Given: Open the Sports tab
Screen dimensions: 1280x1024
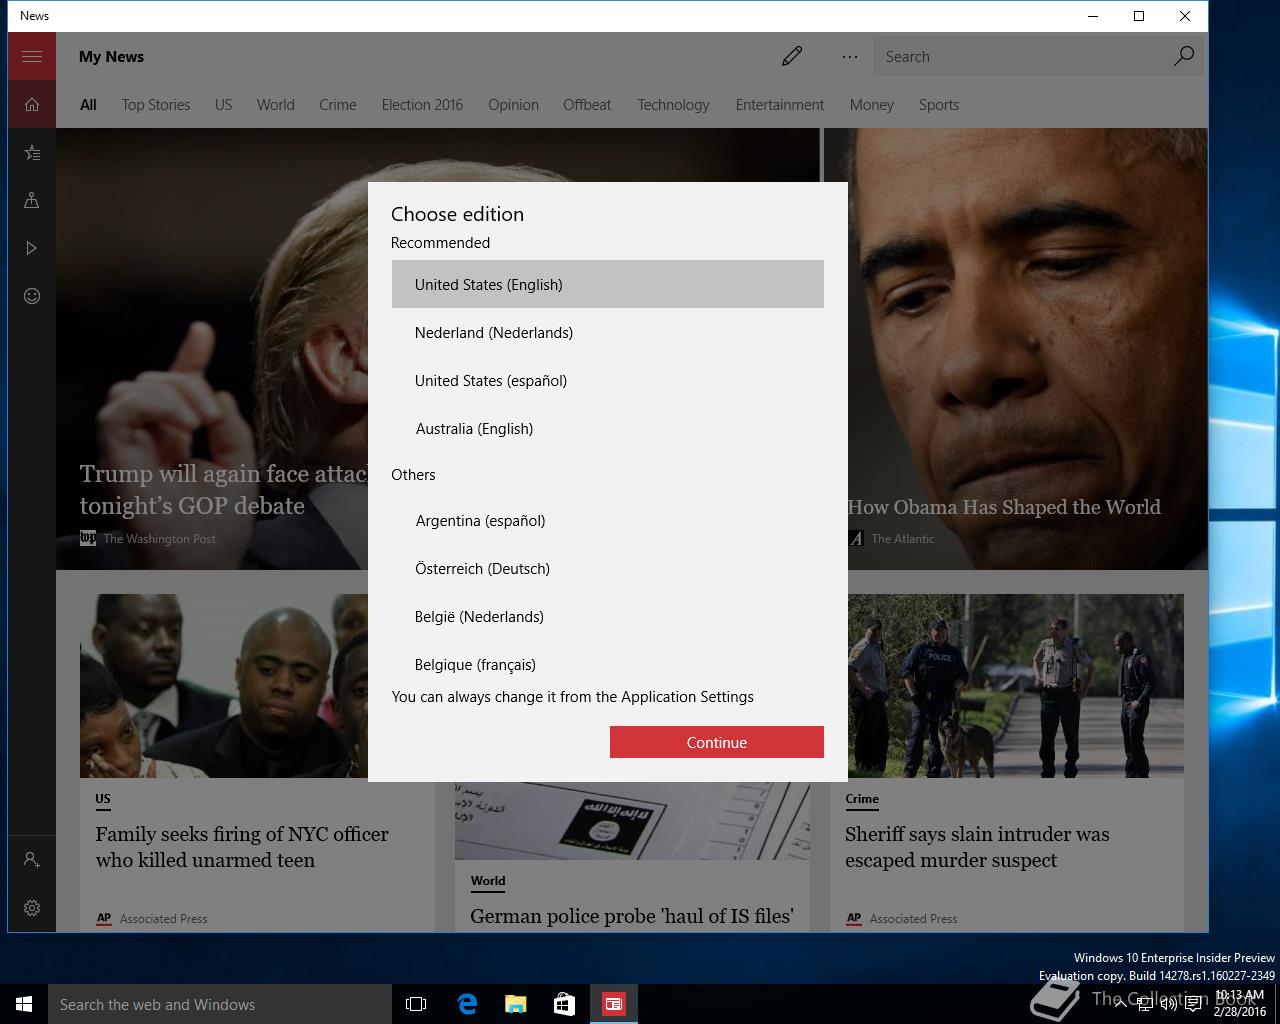Looking at the screenshot, I should pos(939,105).
